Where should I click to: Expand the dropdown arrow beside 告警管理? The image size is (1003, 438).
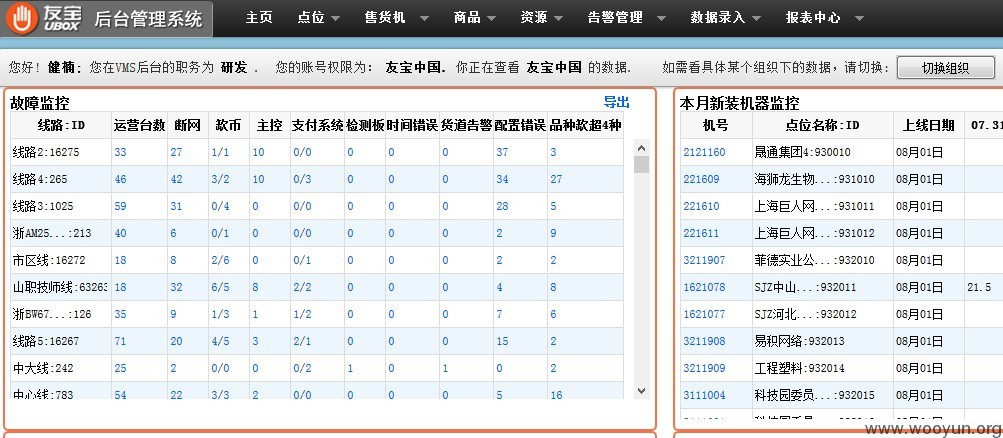point(661,19)
